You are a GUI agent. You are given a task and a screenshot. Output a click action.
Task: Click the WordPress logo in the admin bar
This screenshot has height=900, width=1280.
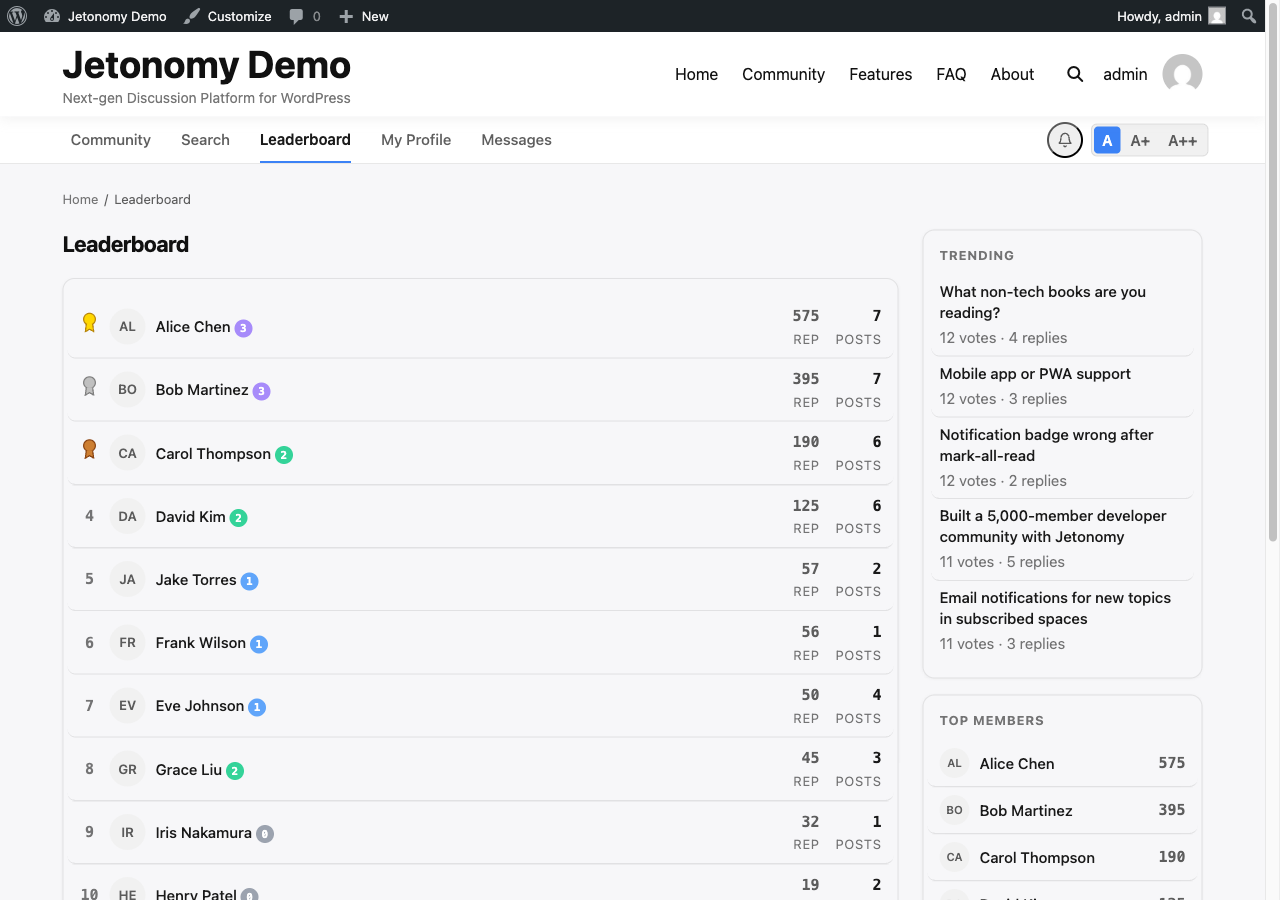(x=17, y=15)
